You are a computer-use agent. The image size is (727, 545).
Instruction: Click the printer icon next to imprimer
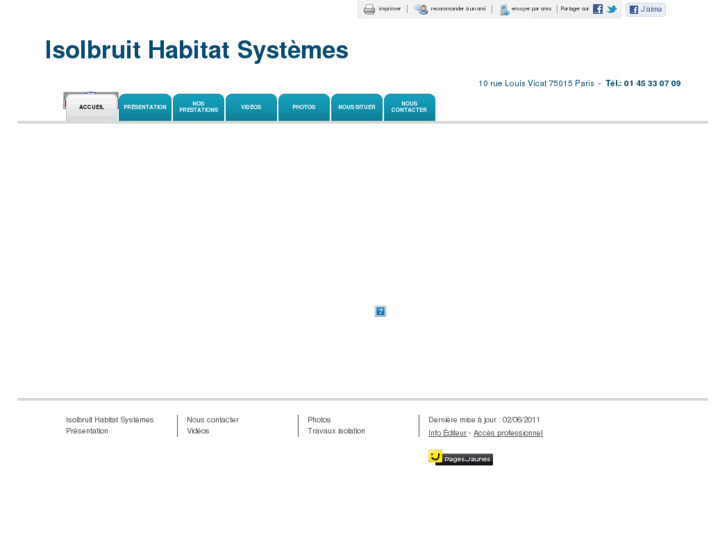click(369, 9)
